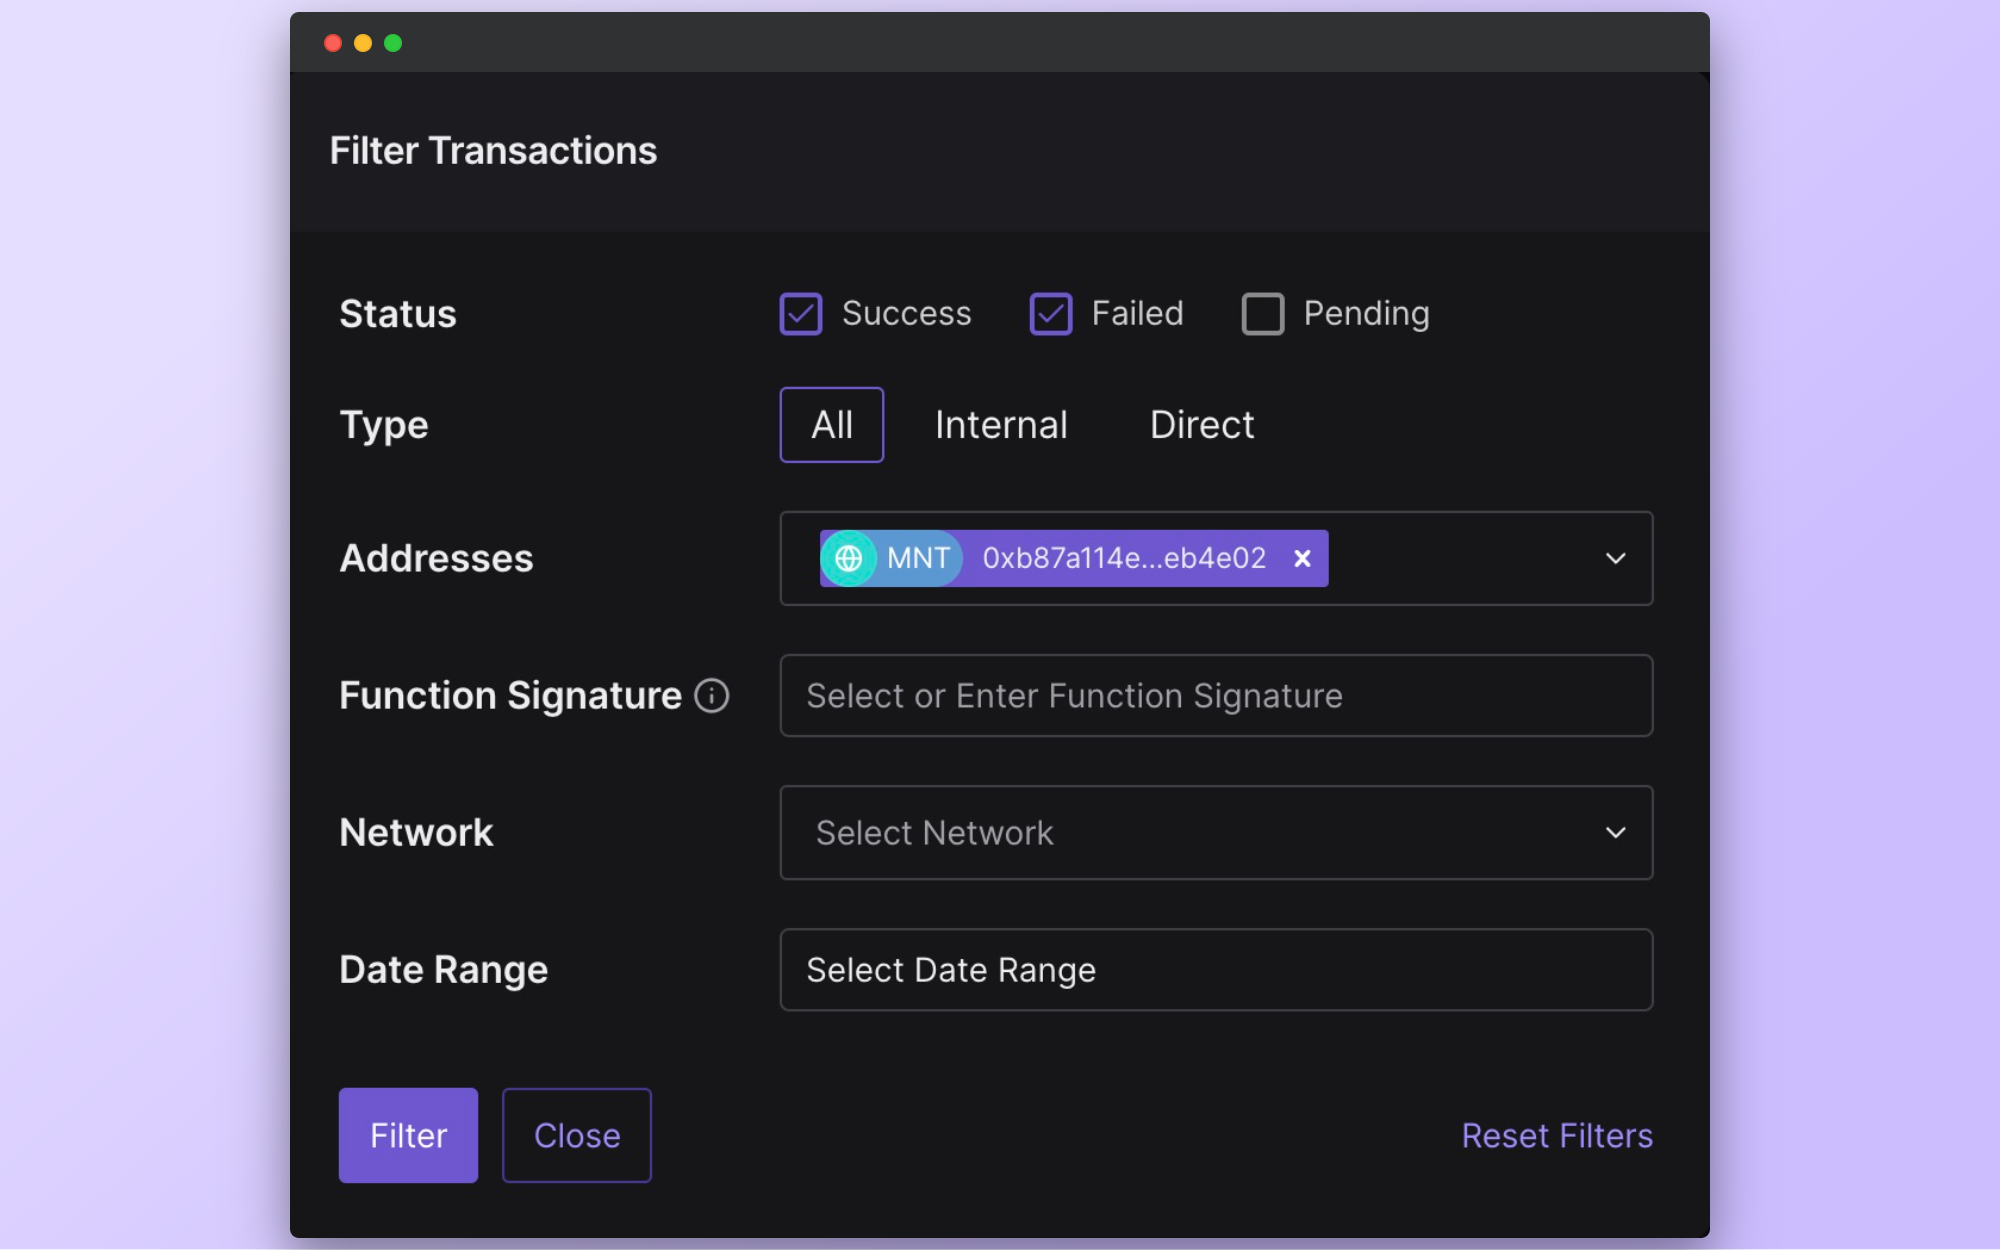Expand the Addresses dropdown chevron
Image resolution: width=2000 pixels, height=1250 pixels.
[x=1615, y=558]
